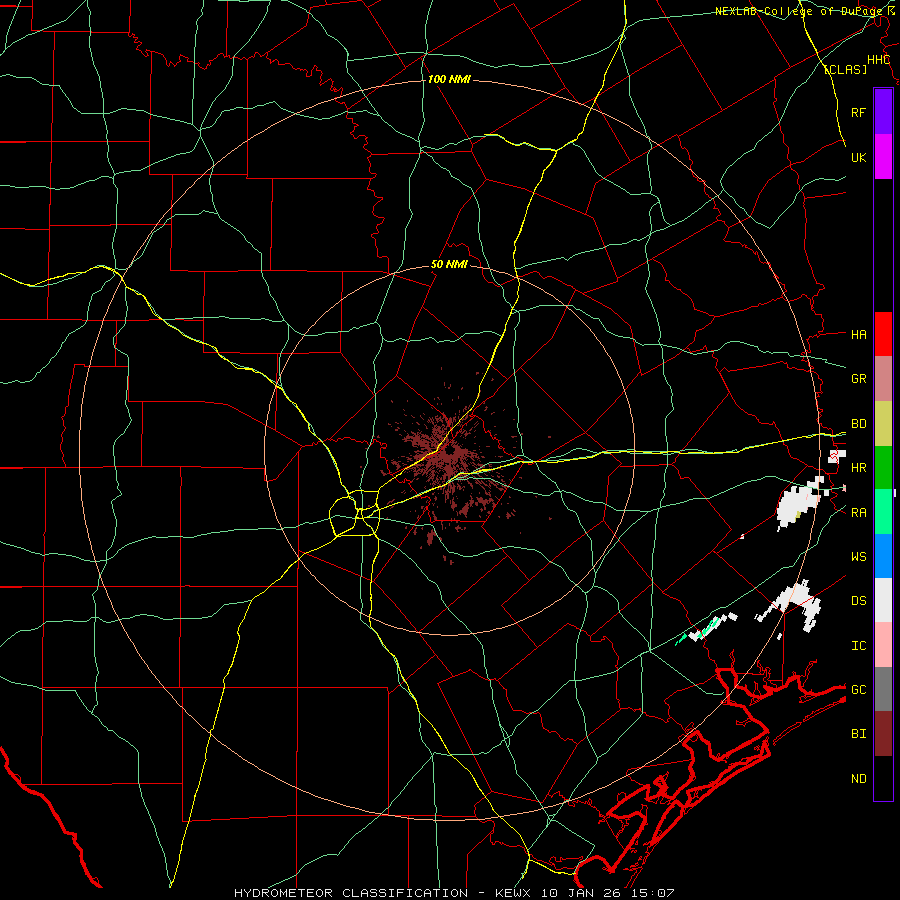
Task: Click the HA red legend swatch
Action: tap(883, 334)
